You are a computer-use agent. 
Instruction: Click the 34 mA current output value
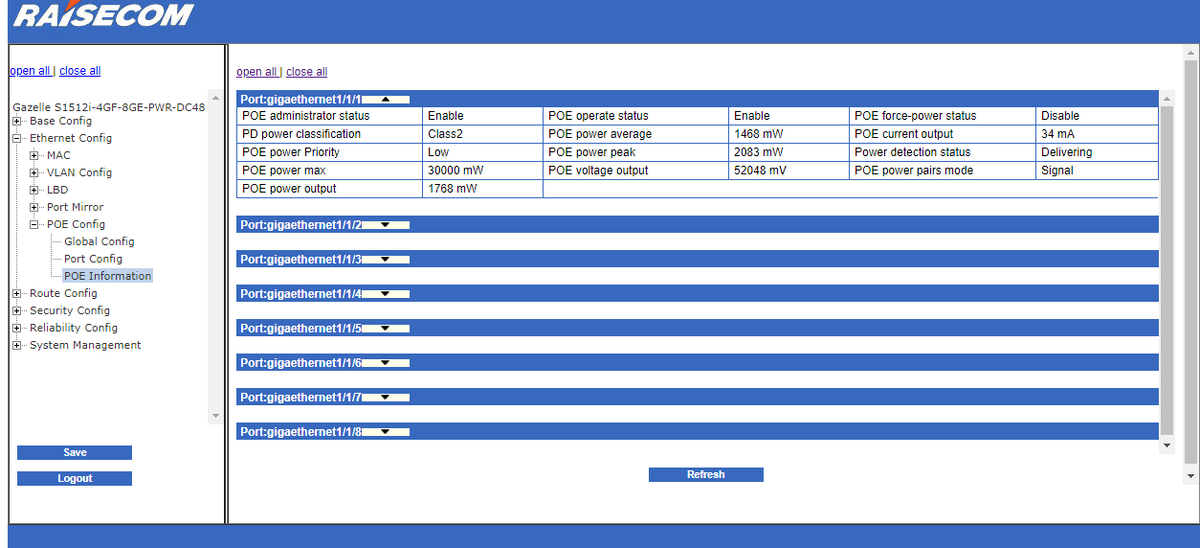coord(1058,134)
